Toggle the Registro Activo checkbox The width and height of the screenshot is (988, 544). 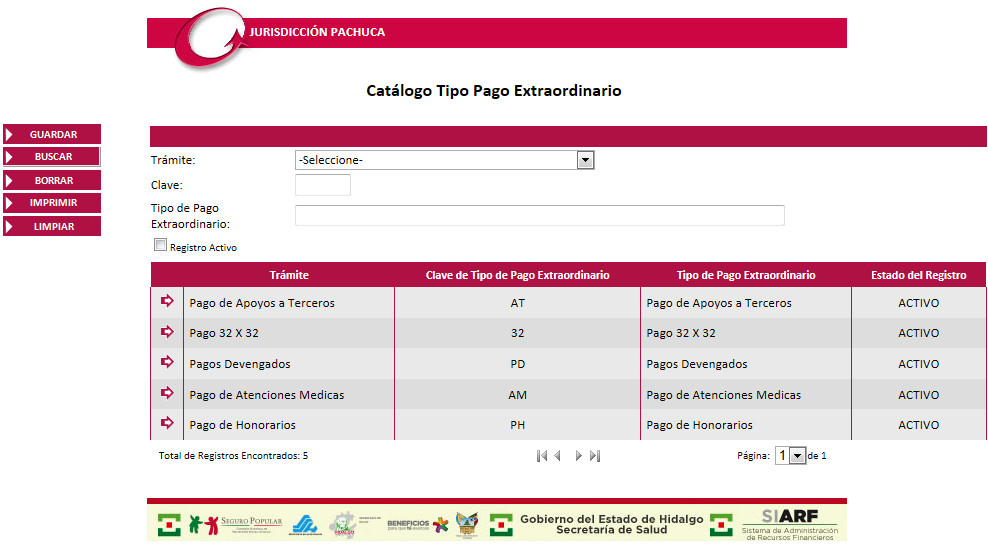[x=161, y=245]
